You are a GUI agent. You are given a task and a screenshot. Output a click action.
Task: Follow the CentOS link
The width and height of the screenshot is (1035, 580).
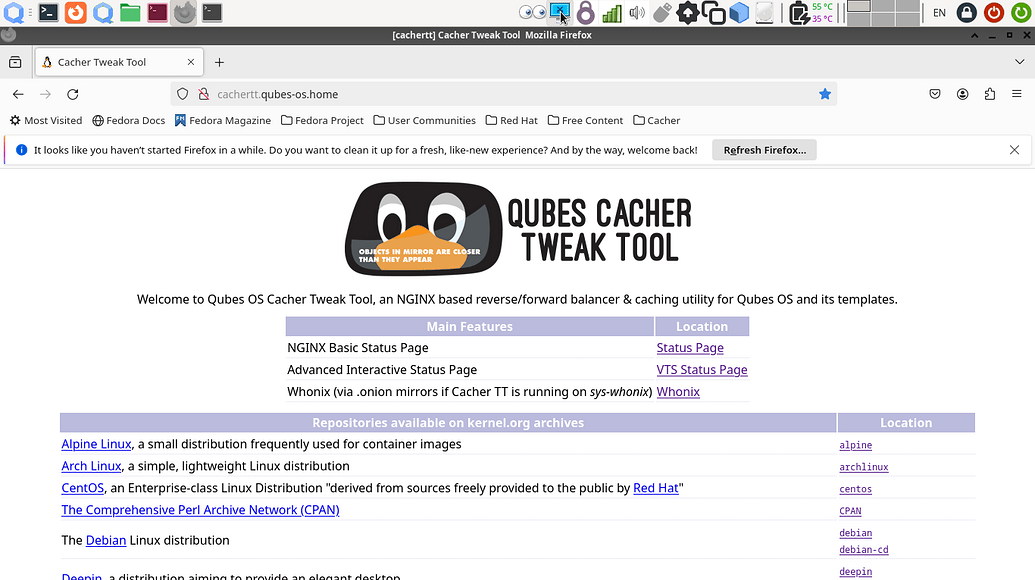pos(83,488)
